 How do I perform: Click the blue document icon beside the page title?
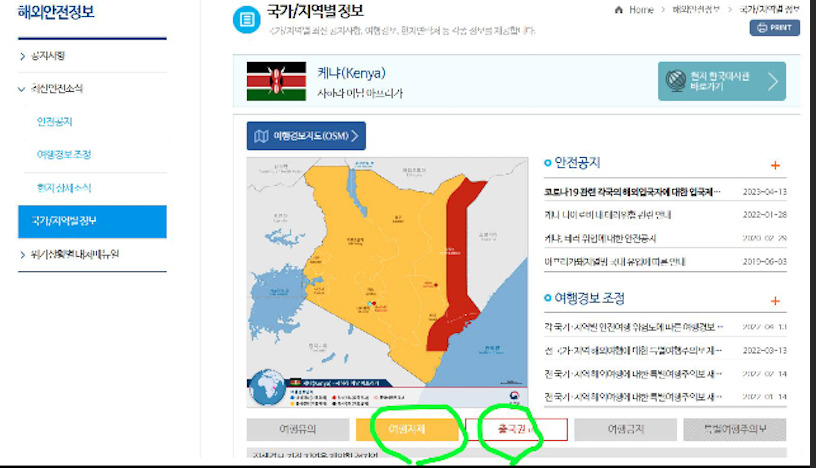(246, 20)
